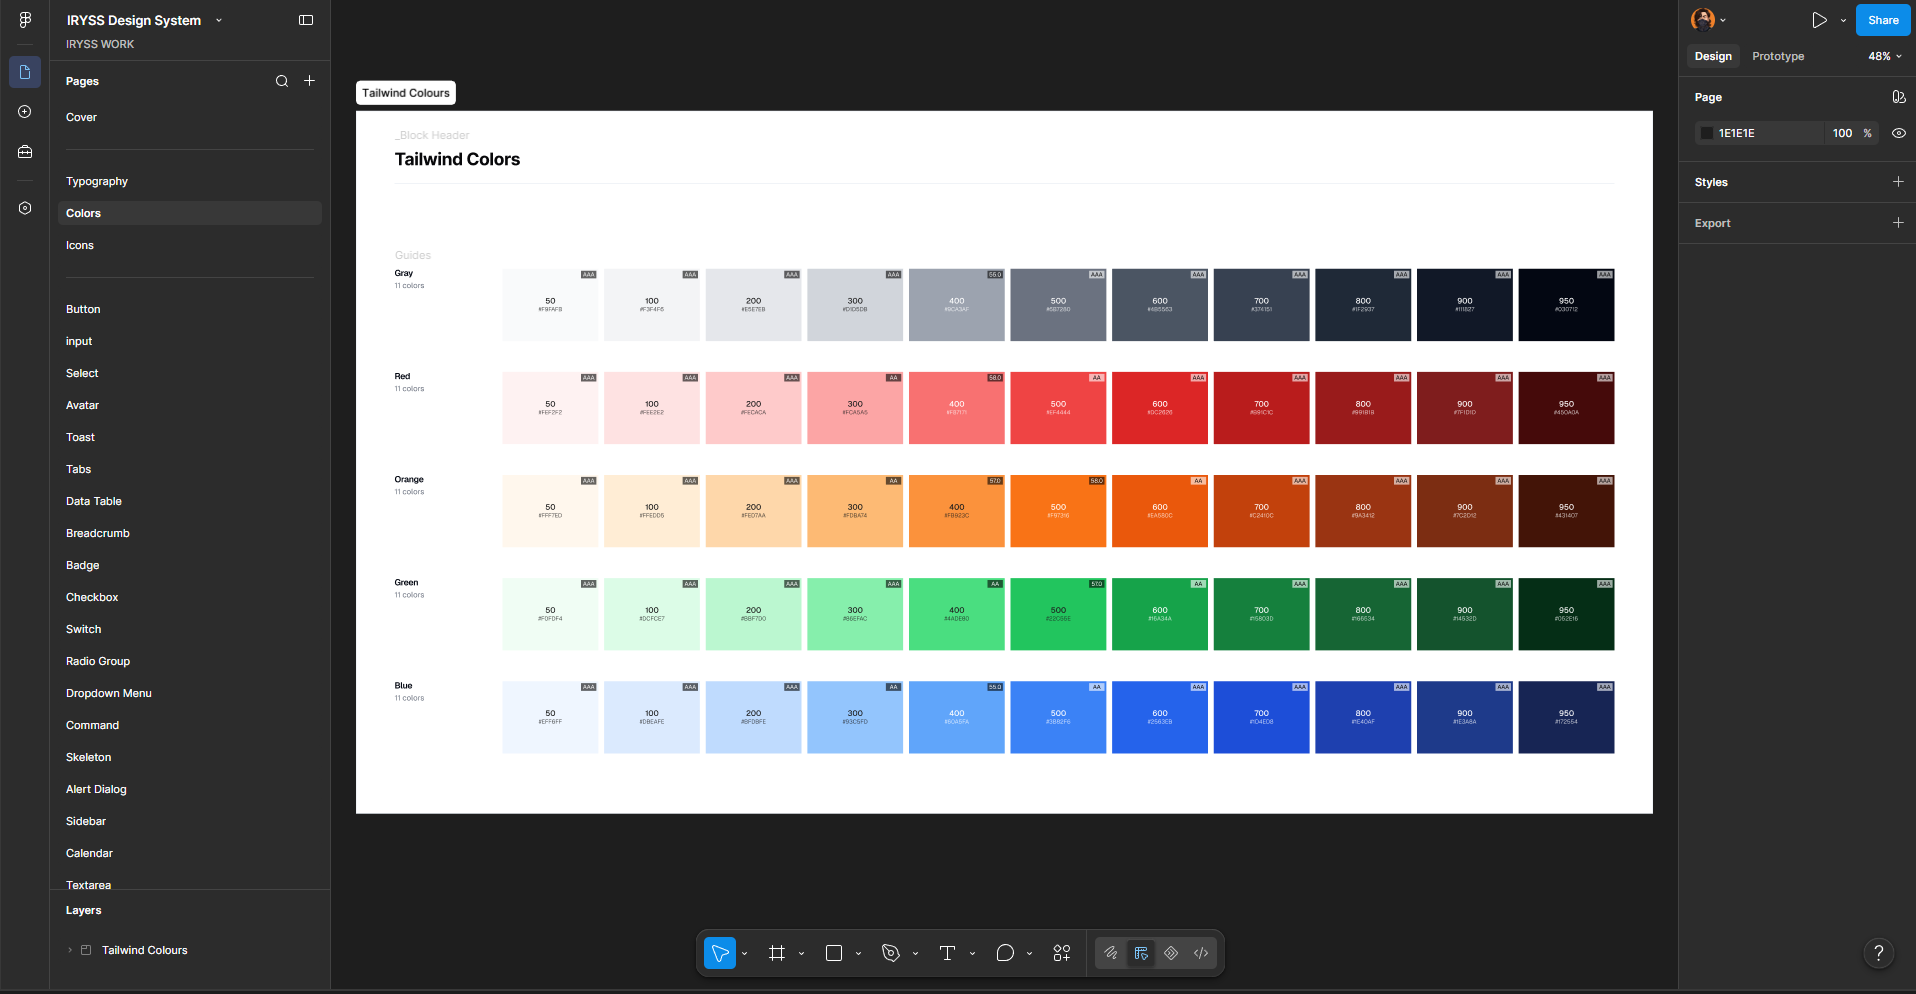Click the Tailwind Colors heading text
Viewport: 1916px width, 994px height.
(457, 159)
